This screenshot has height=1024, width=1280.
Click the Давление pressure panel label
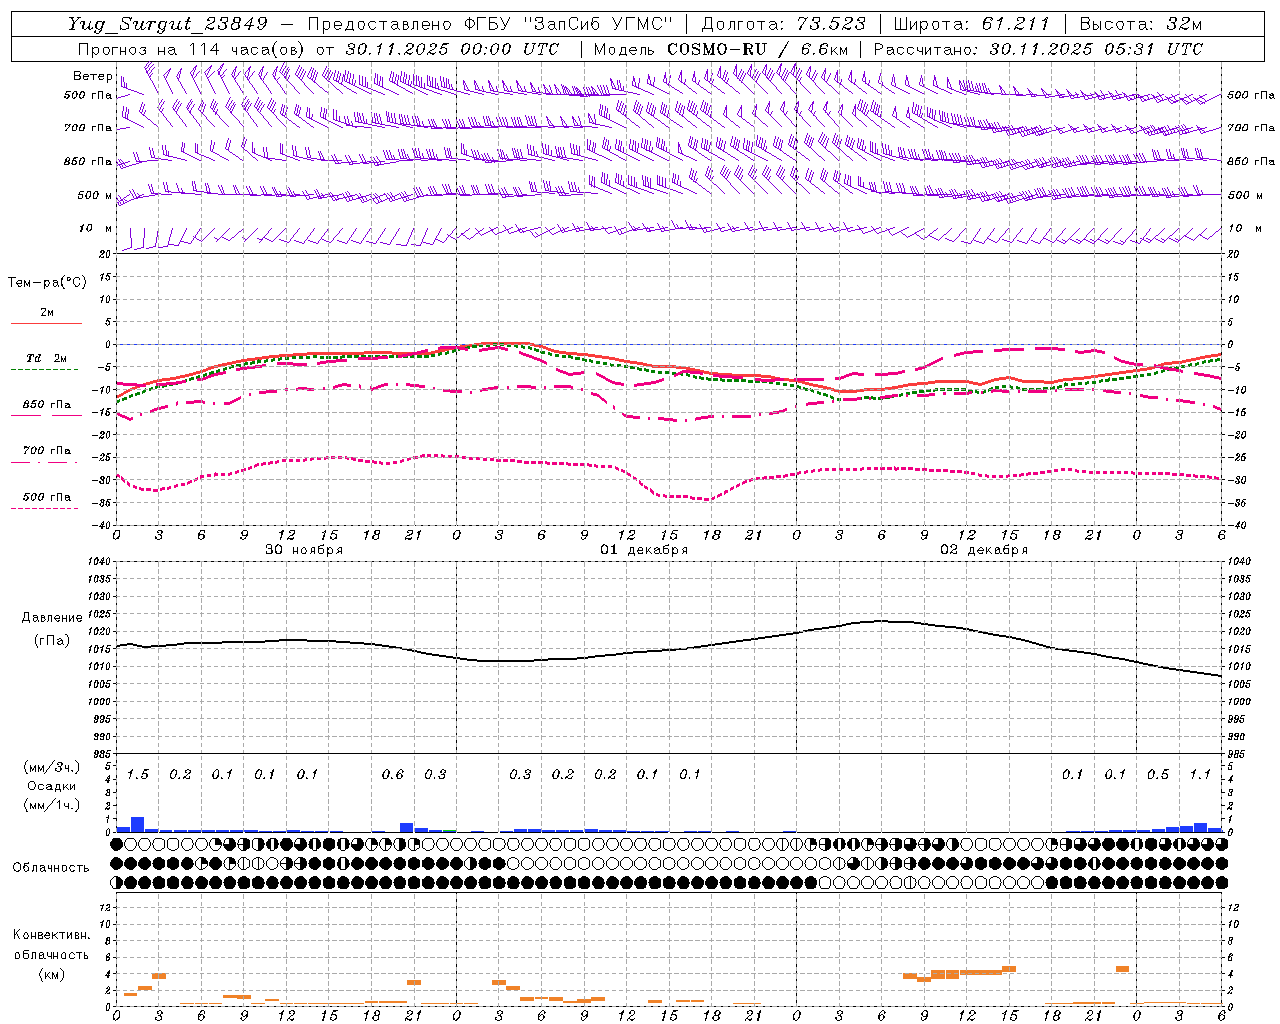click(x=52, y=618)
